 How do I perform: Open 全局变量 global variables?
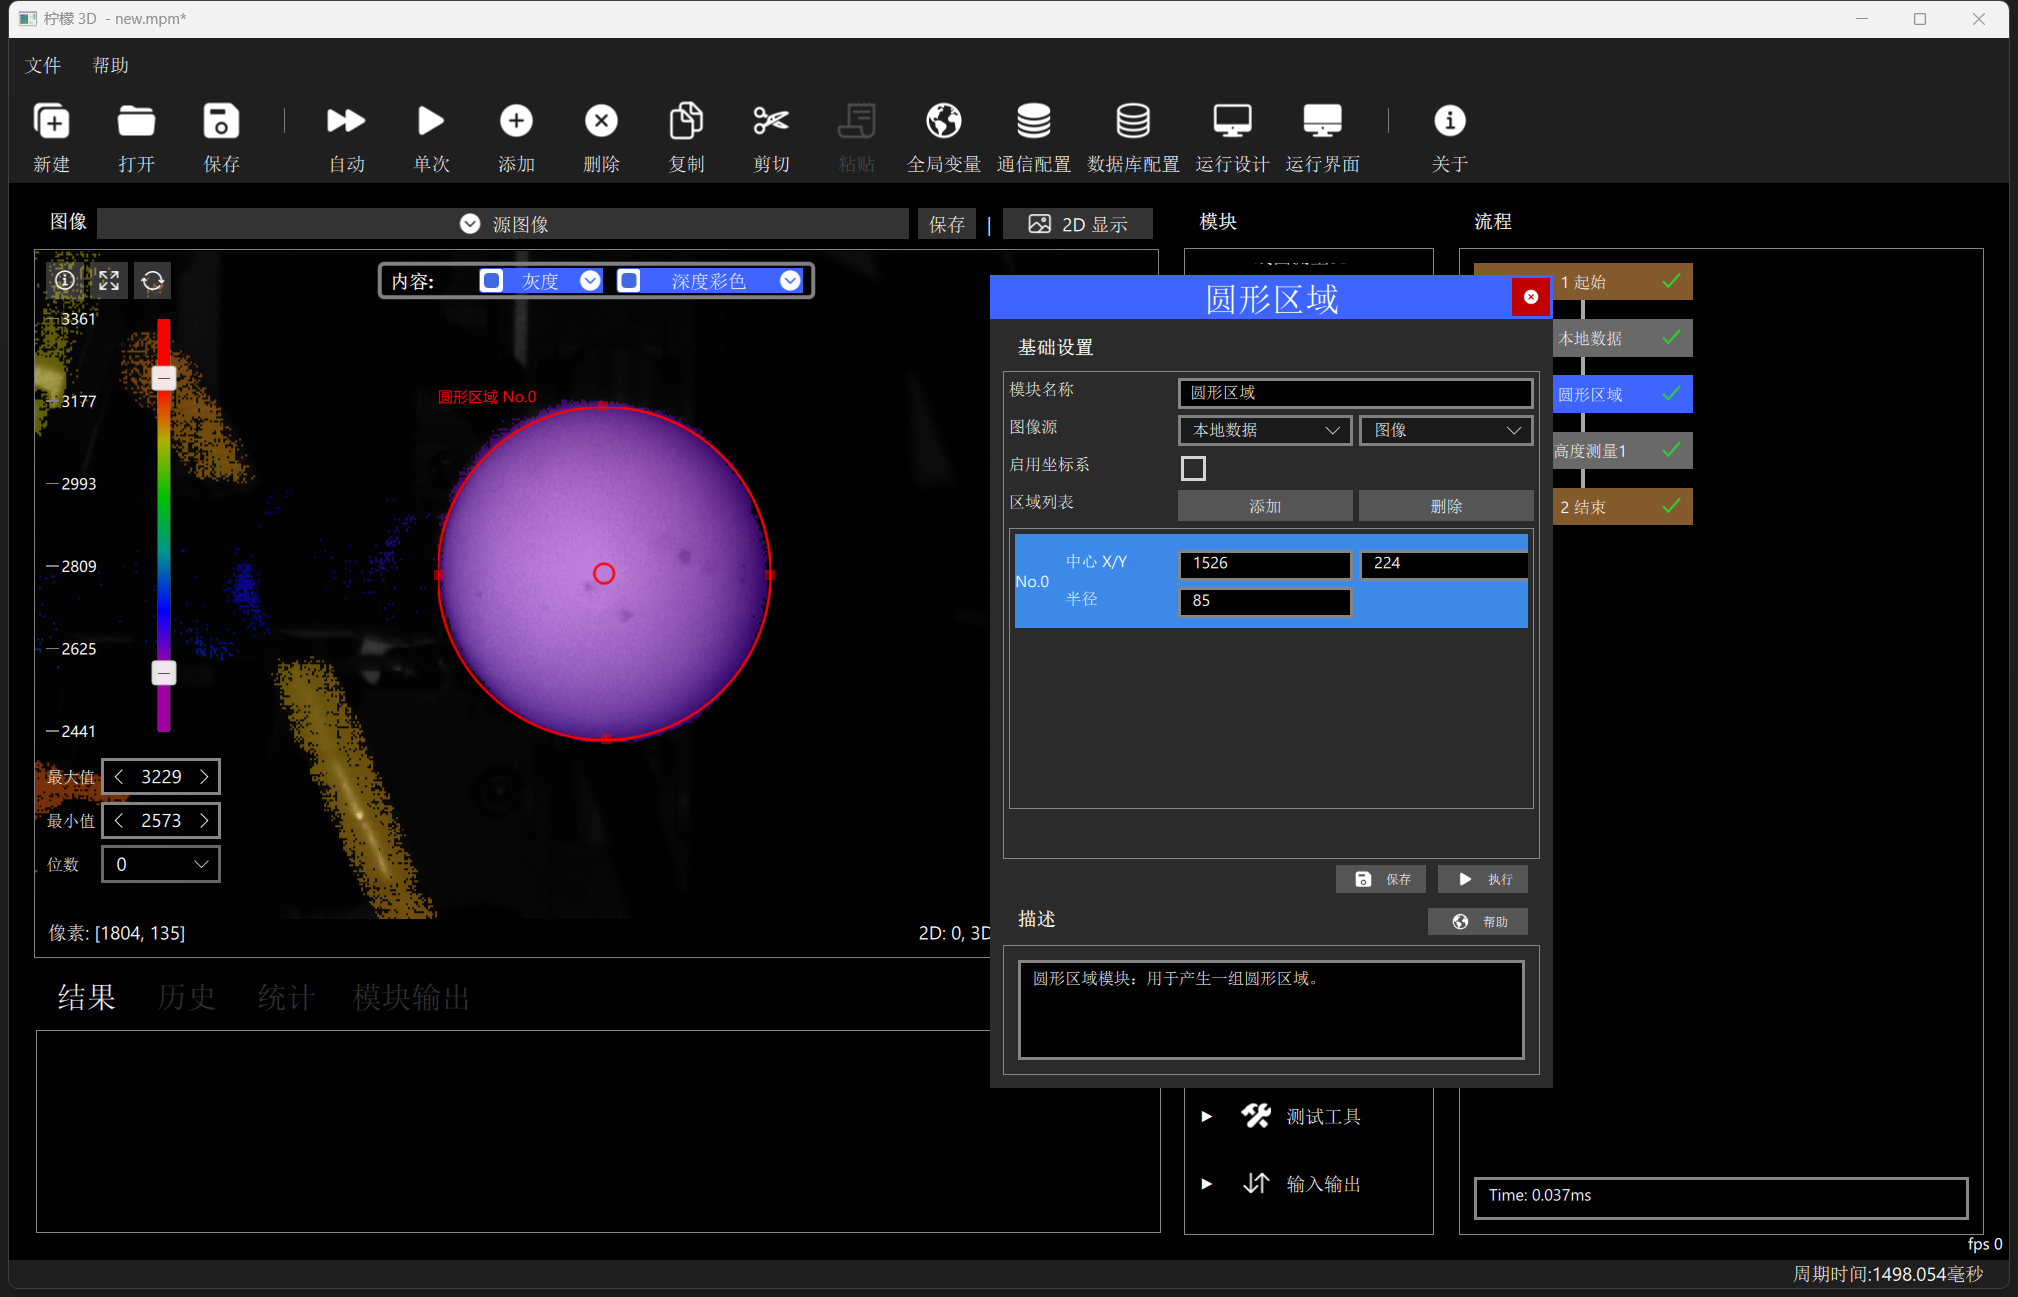pos(943,121)
